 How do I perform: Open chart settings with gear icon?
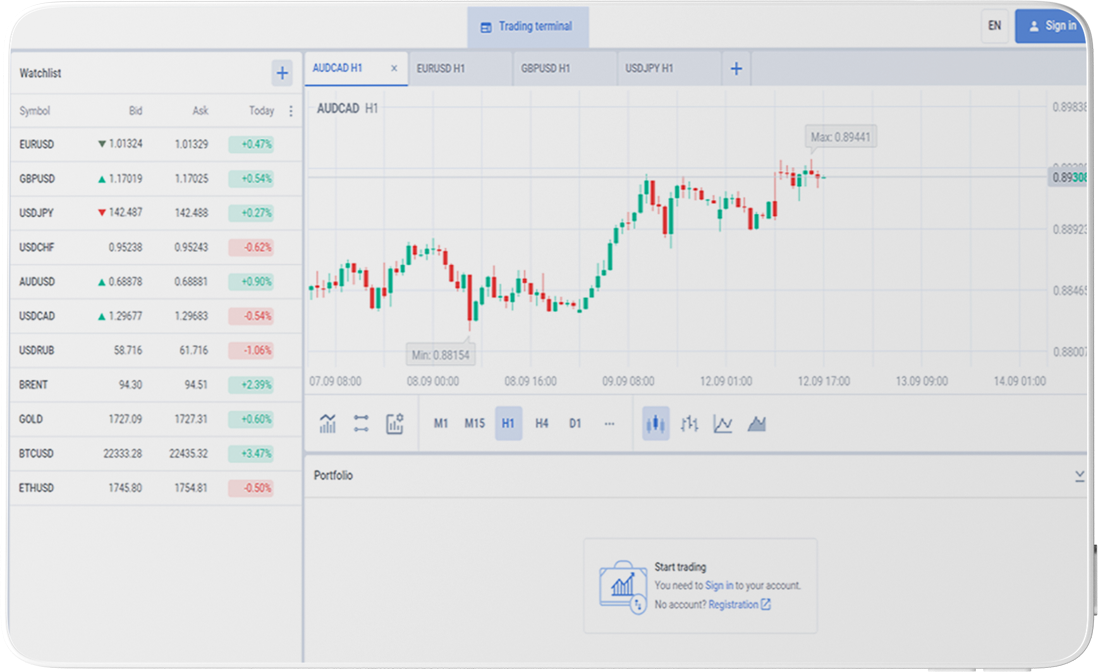[x=395, y=423]
